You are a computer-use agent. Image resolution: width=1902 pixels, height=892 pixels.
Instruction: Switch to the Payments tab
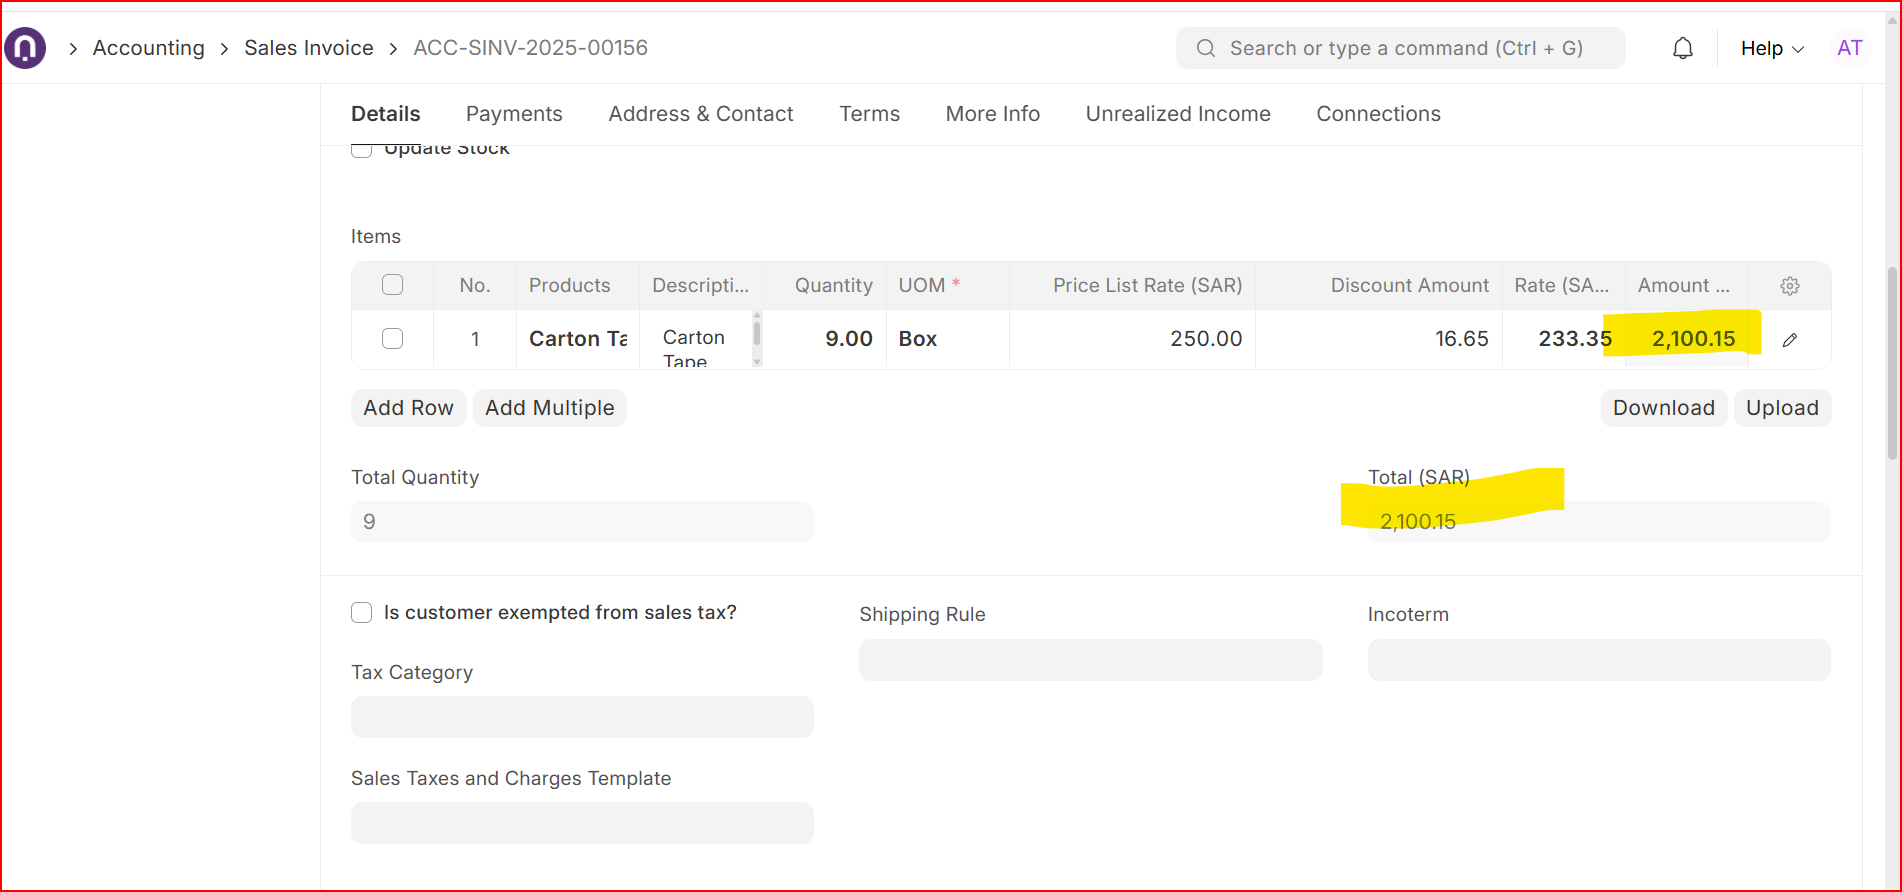[514, 114]
